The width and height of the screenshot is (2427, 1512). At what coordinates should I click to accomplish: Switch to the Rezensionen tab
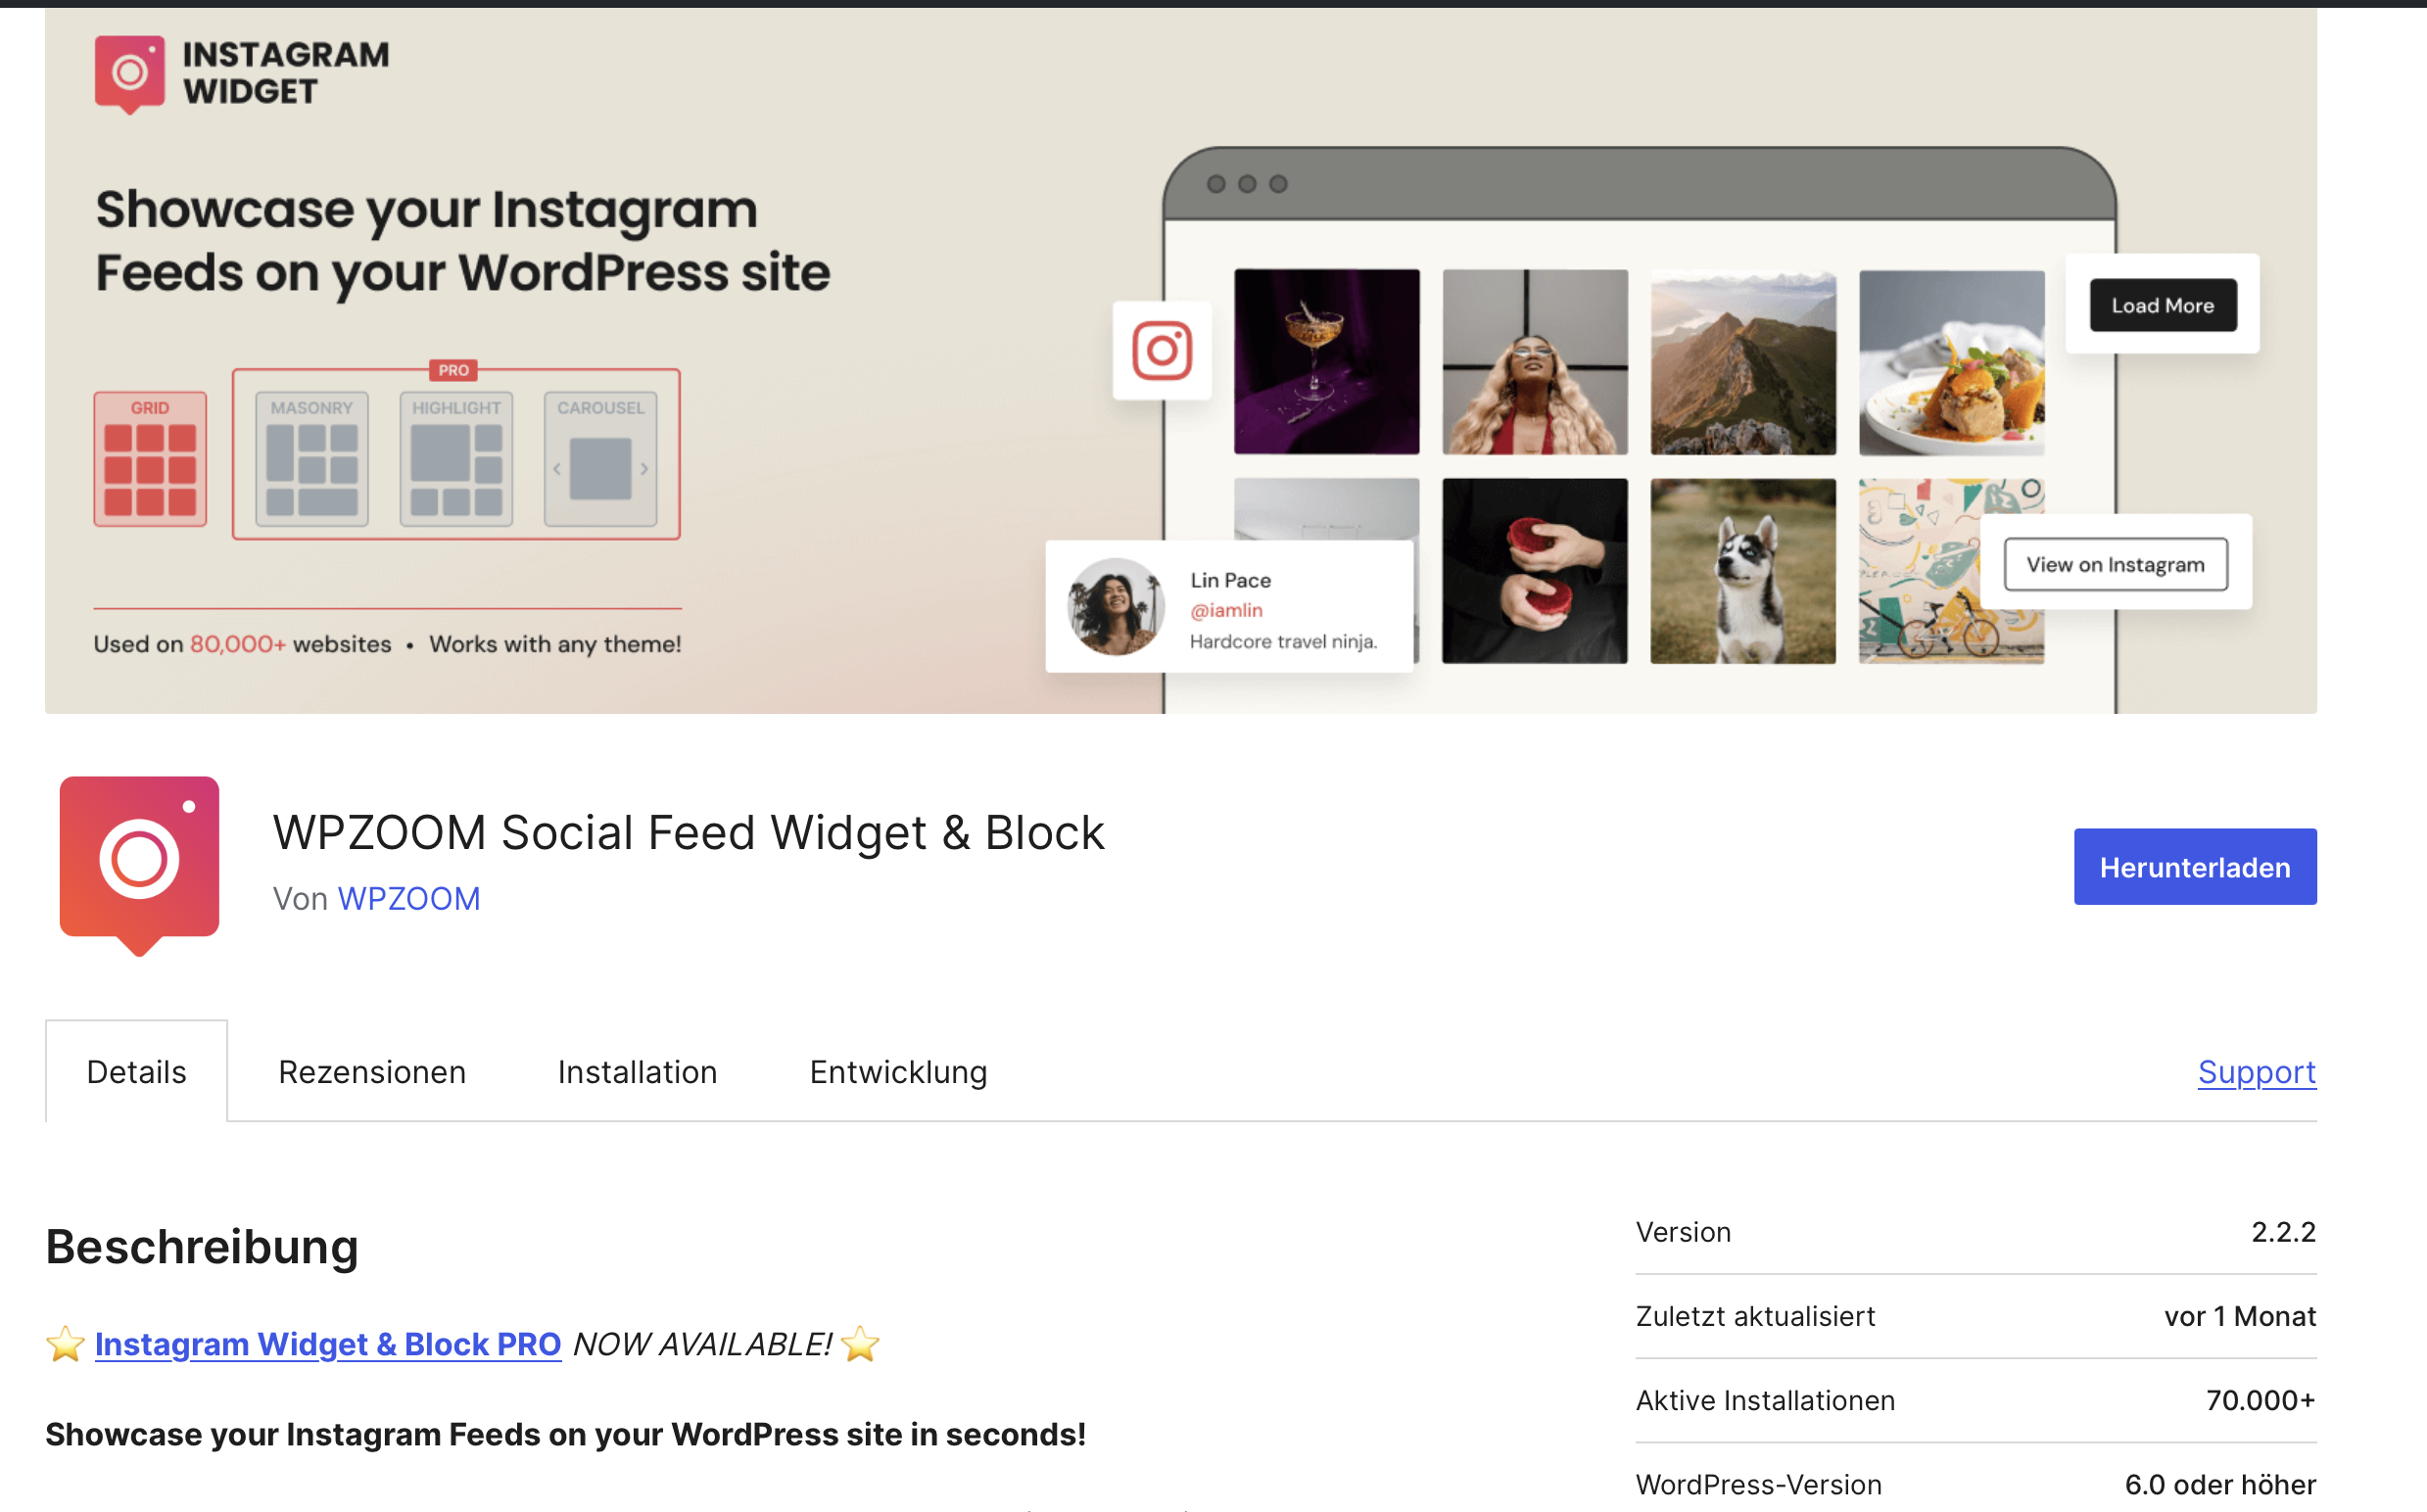point(372,1071)
